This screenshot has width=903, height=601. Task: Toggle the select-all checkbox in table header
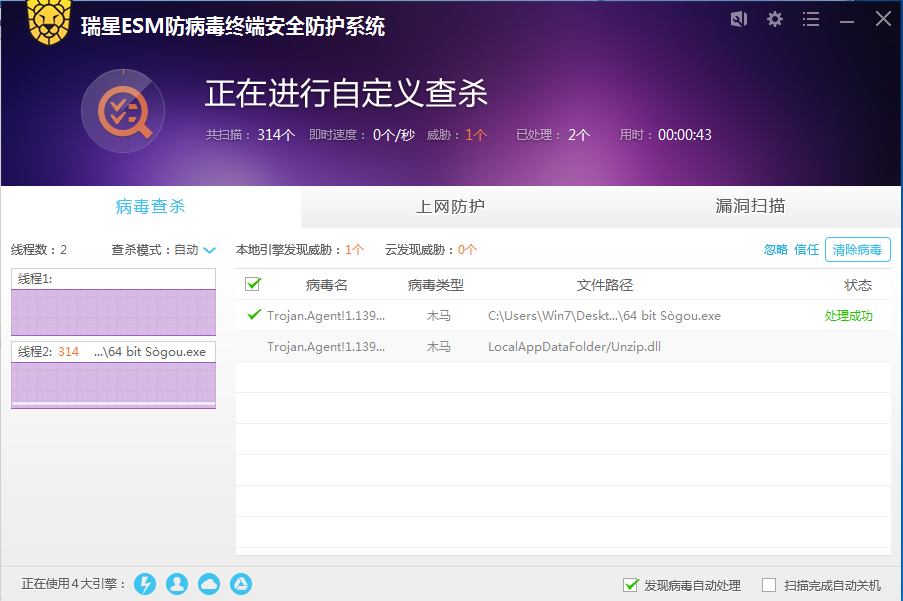(253, 285)
